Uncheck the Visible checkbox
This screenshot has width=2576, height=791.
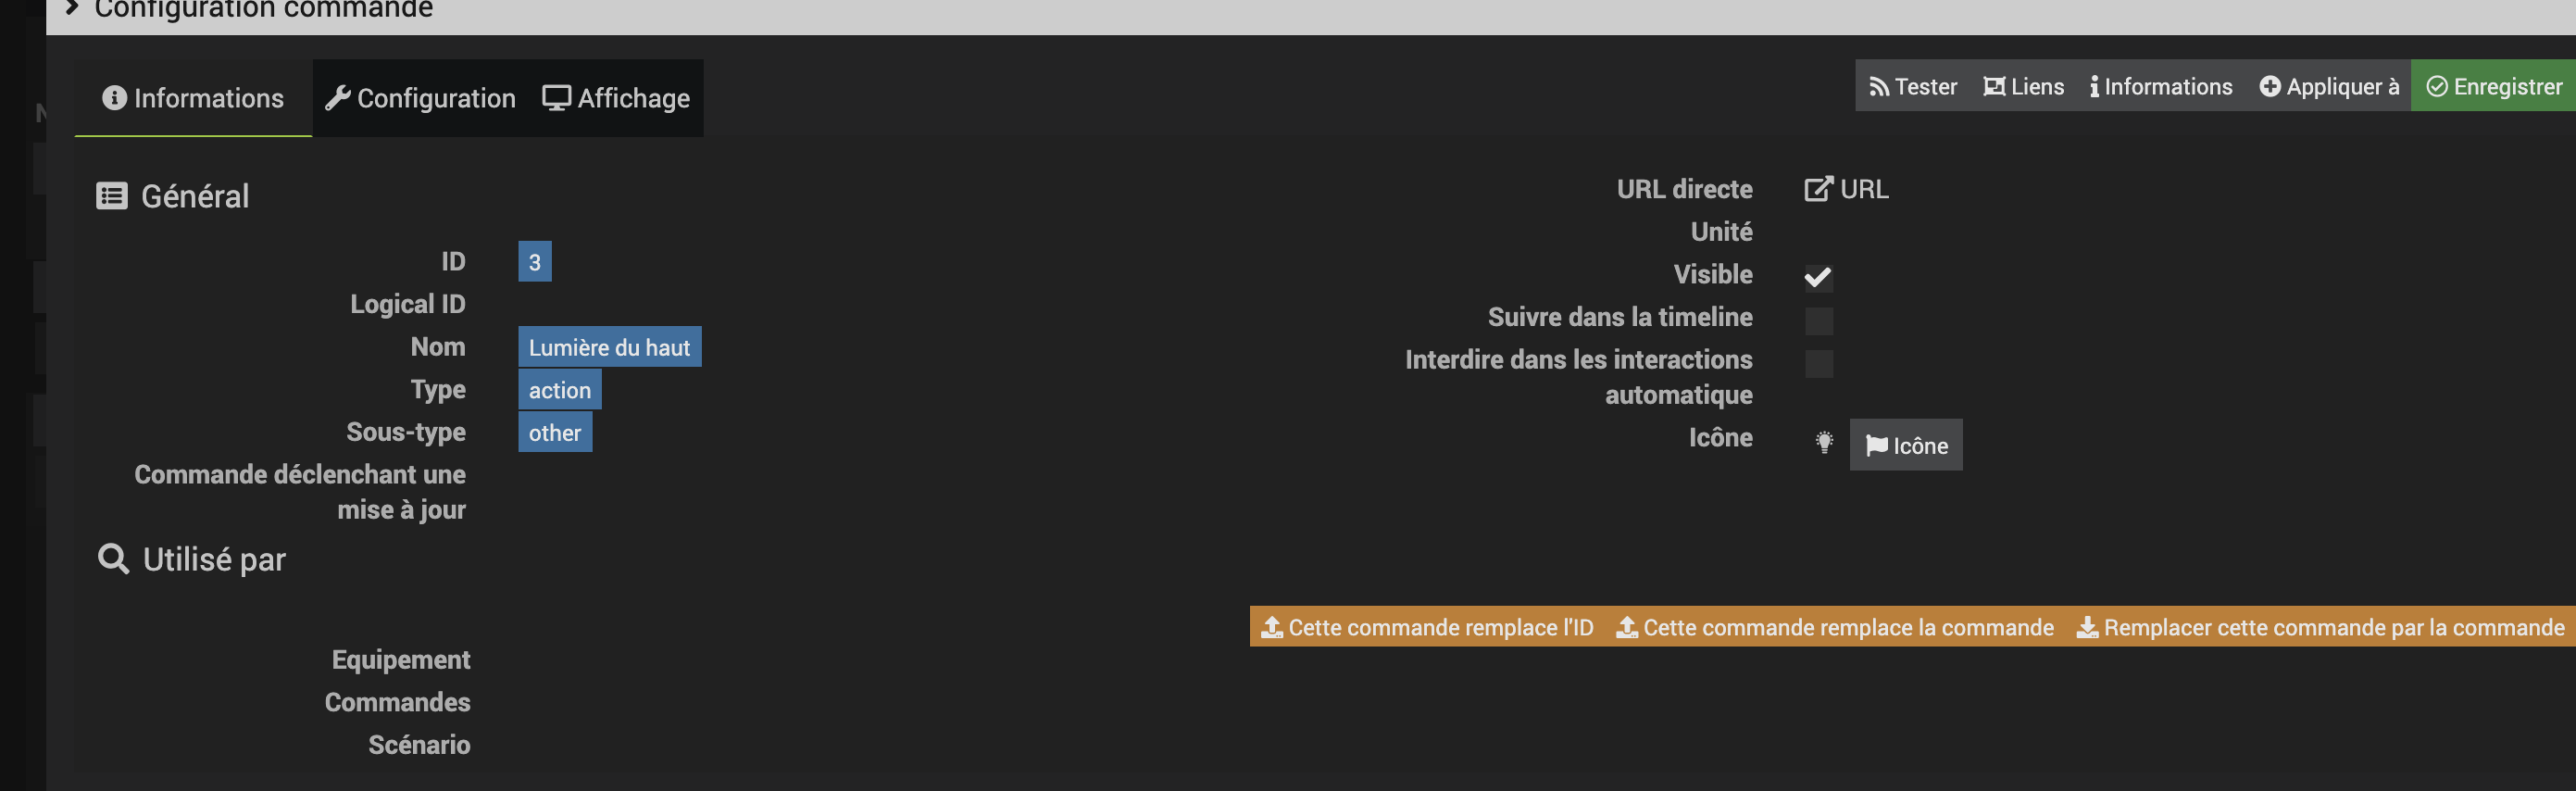click(x=1818, y=277)
